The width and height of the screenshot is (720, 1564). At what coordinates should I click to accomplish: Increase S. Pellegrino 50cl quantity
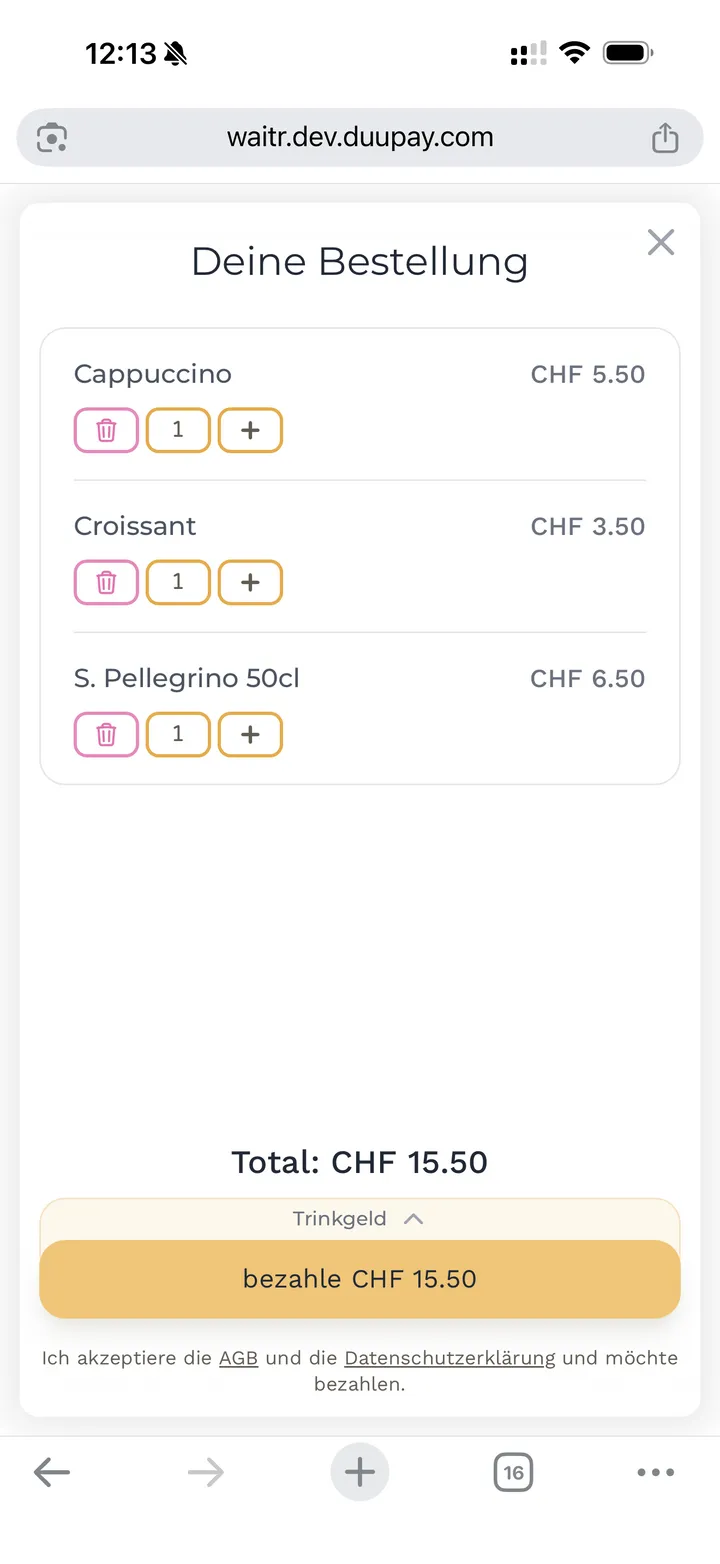[250, 735]
